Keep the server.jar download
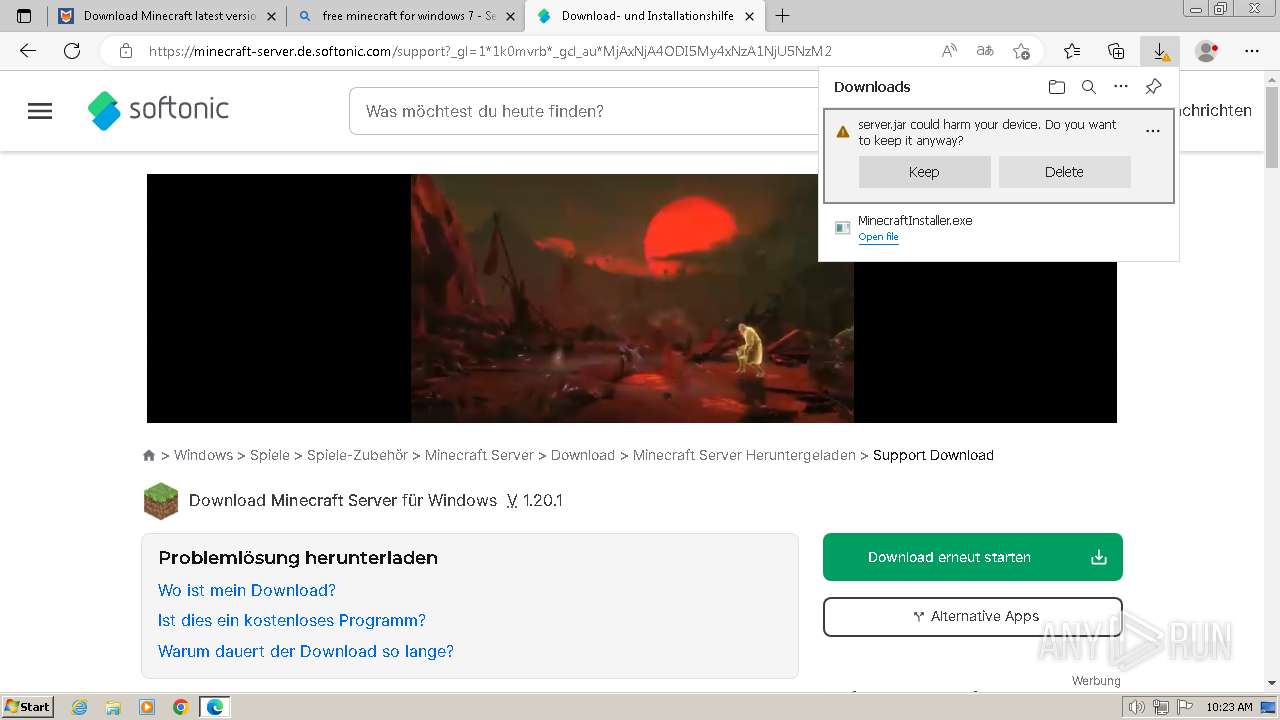Viewport: 1280px width, 720px height. coord(924,172)
